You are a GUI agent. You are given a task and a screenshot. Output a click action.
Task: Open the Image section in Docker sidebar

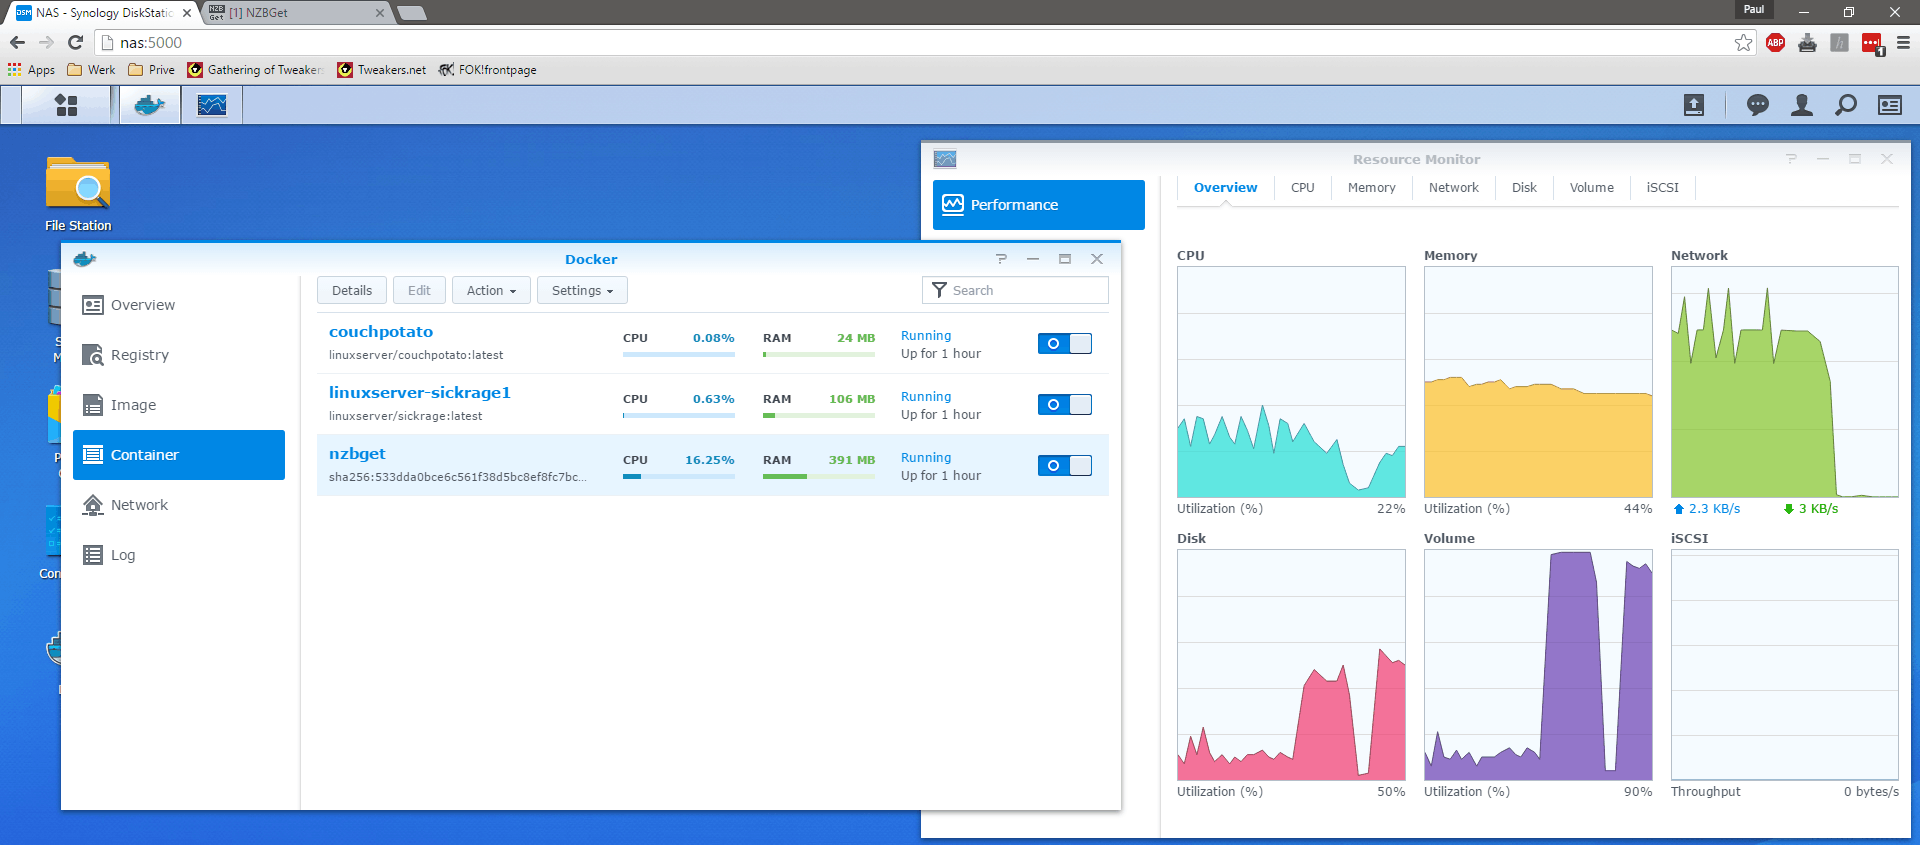[179, 405]
